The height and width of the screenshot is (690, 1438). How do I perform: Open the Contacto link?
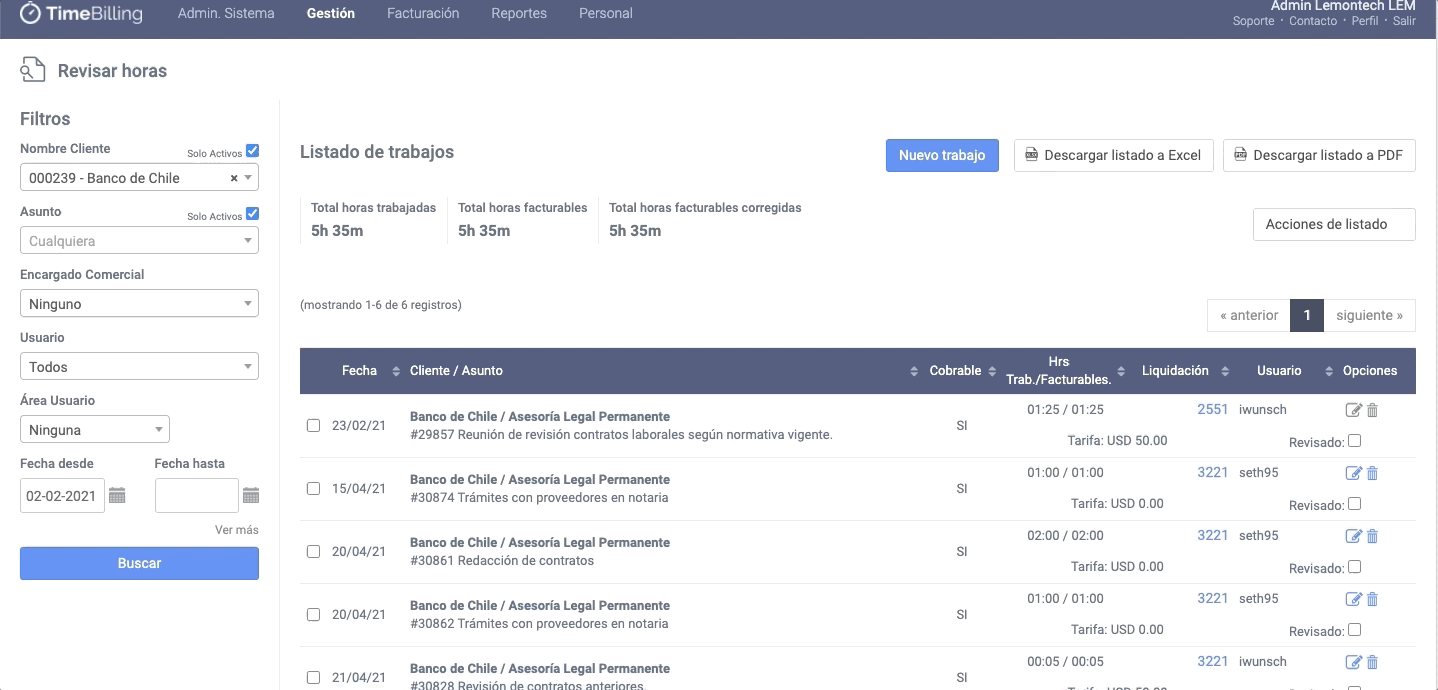(x=1313, y=21)
